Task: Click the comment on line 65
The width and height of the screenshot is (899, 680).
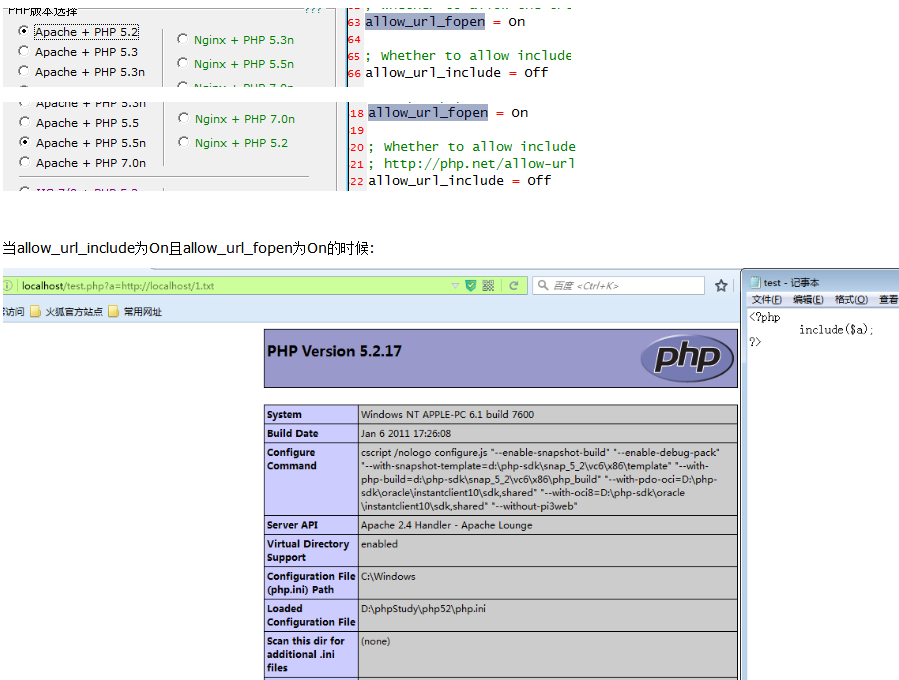Action: [468, 56]
